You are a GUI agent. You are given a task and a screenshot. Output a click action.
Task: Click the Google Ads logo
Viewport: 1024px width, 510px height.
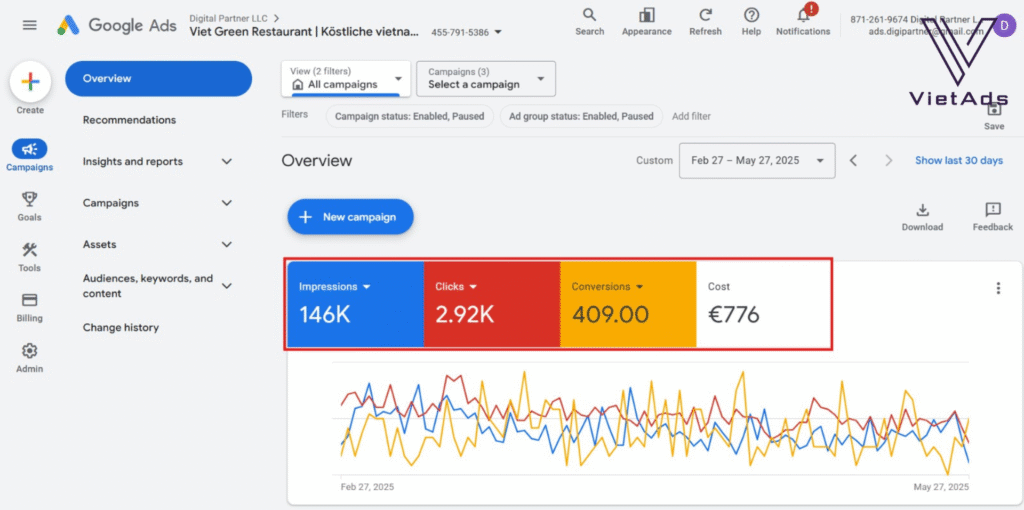(117, 25)
